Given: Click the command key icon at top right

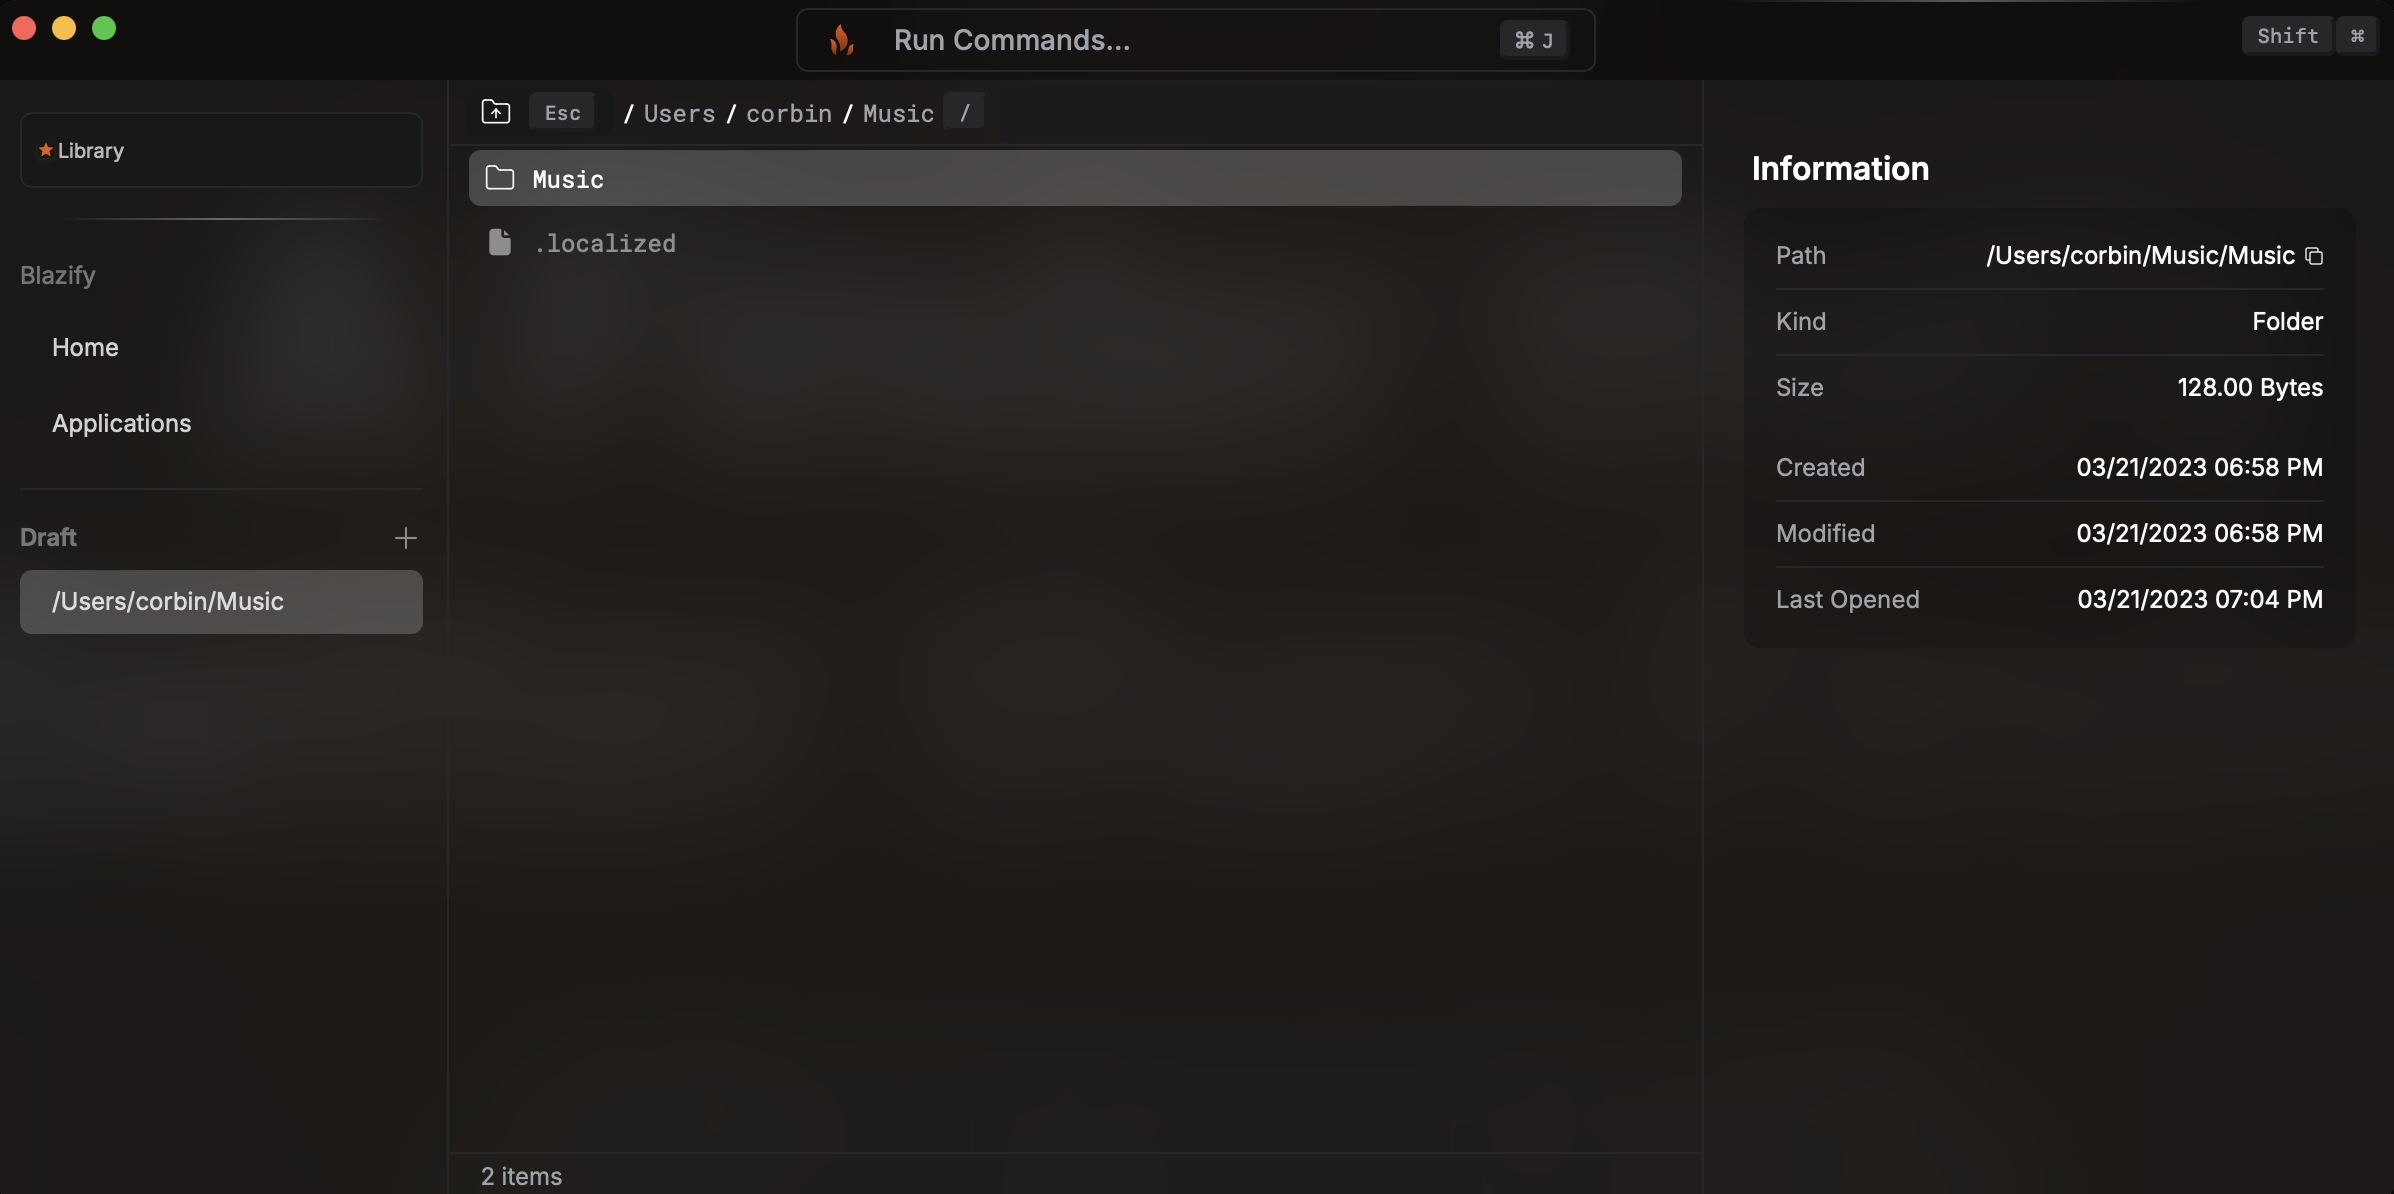Looking at the screenshot, I should coord(2357,36).
